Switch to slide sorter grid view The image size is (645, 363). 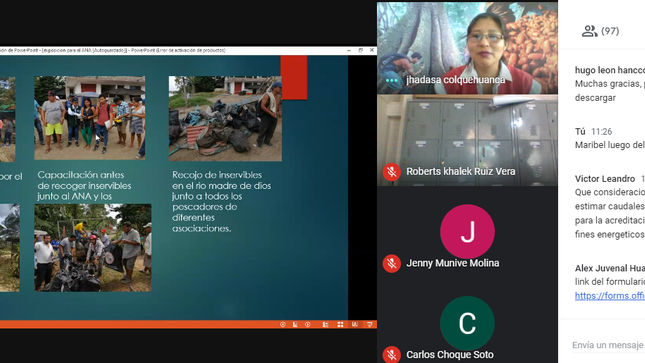pyautogui.click(x=340, y=324)
